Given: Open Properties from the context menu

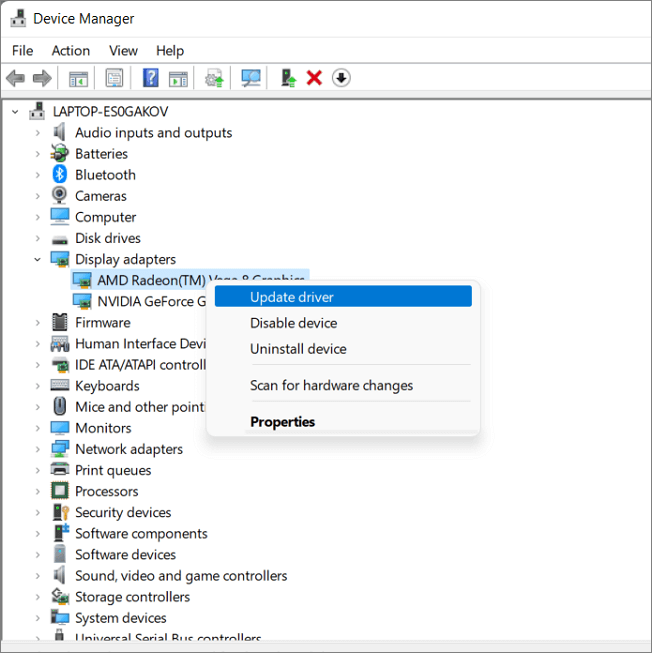Looking at the screenshot, I should pyautogui.click(x=343, y=421).
